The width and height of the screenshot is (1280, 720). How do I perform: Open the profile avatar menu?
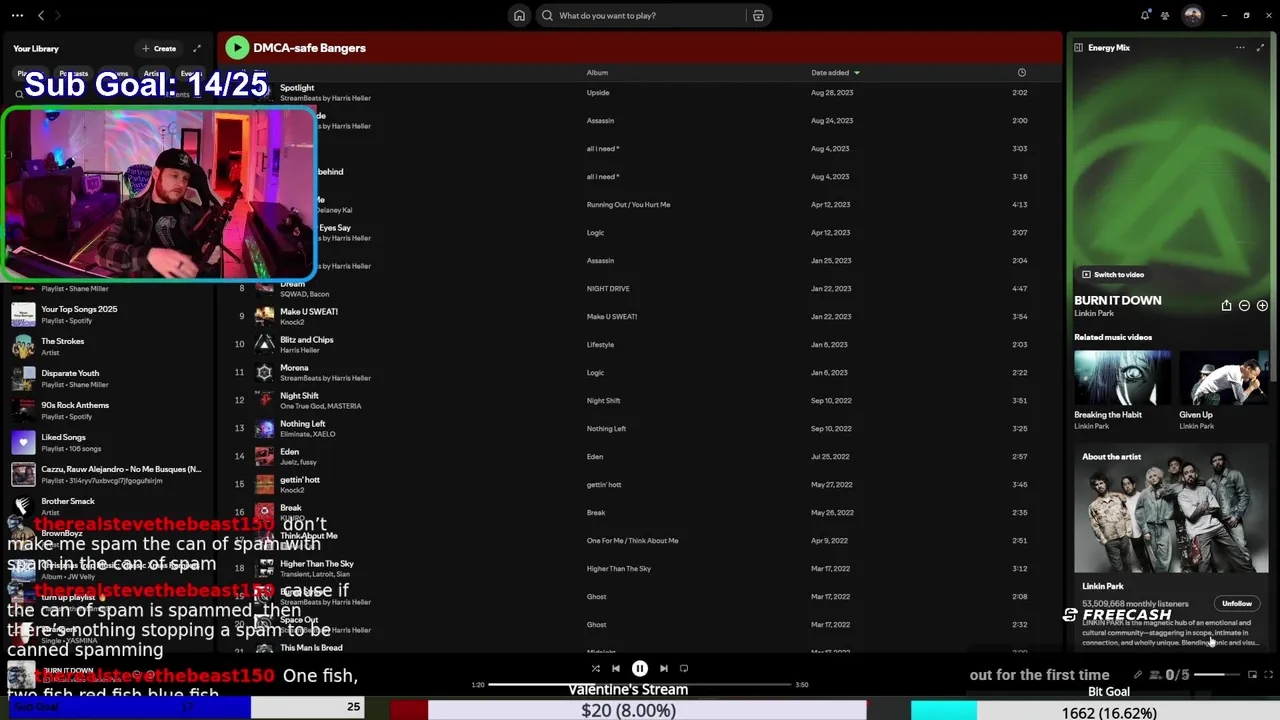1192,15
